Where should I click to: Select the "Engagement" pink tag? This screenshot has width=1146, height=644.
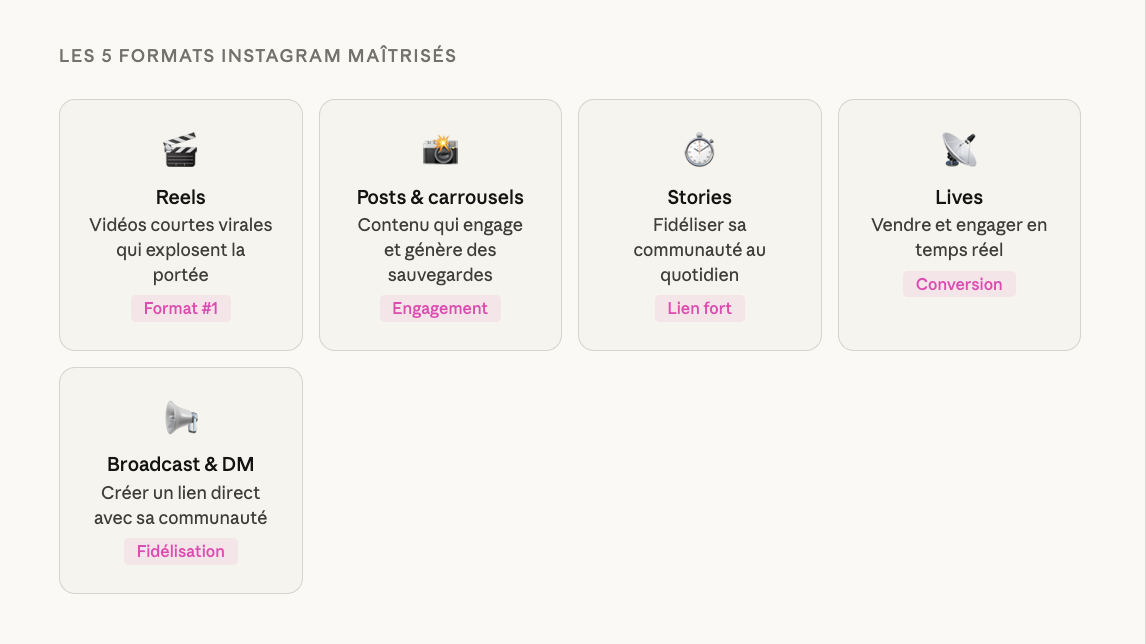(440, 308)
